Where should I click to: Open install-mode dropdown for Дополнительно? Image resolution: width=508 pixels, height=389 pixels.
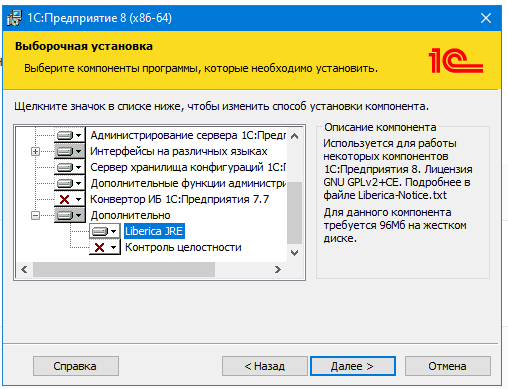(x=69, y=216)
